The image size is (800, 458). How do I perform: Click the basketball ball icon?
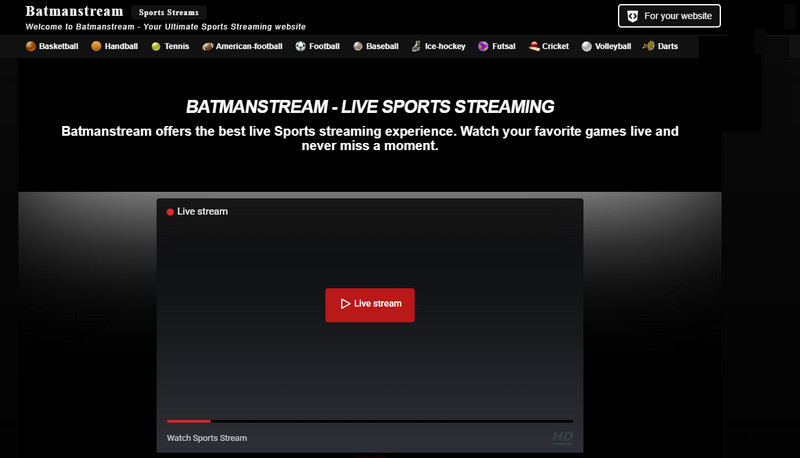tap(31, 46)
